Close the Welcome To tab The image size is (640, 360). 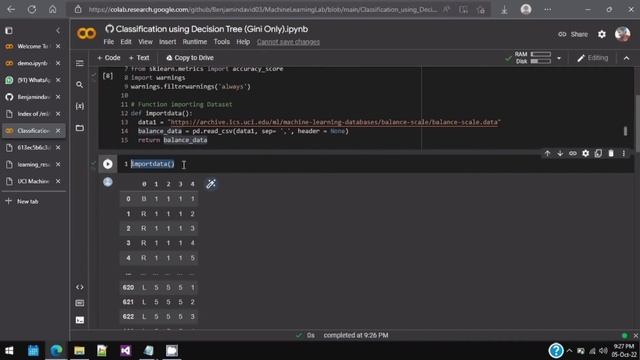[58, 47]
